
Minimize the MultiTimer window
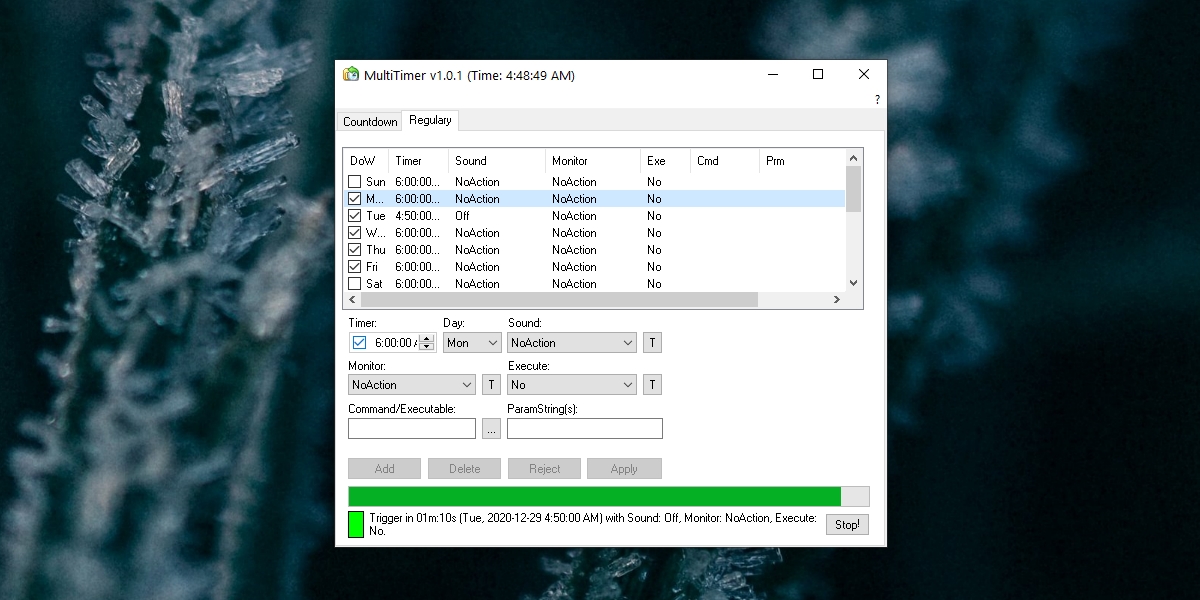point(772,75)
